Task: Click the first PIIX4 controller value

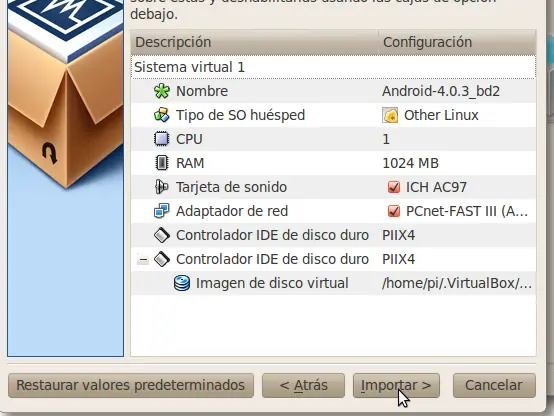Action: point(399,235)
